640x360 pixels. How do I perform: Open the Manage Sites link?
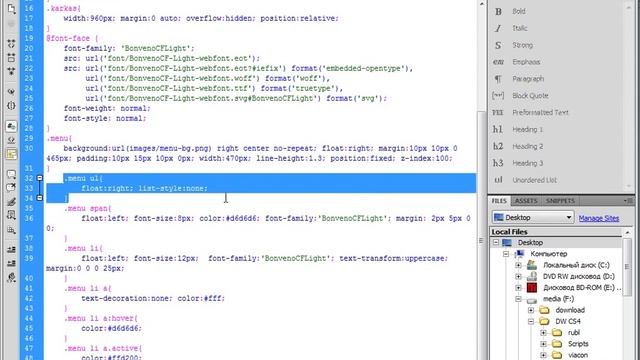pyautogui.click(x=599, y=218)
